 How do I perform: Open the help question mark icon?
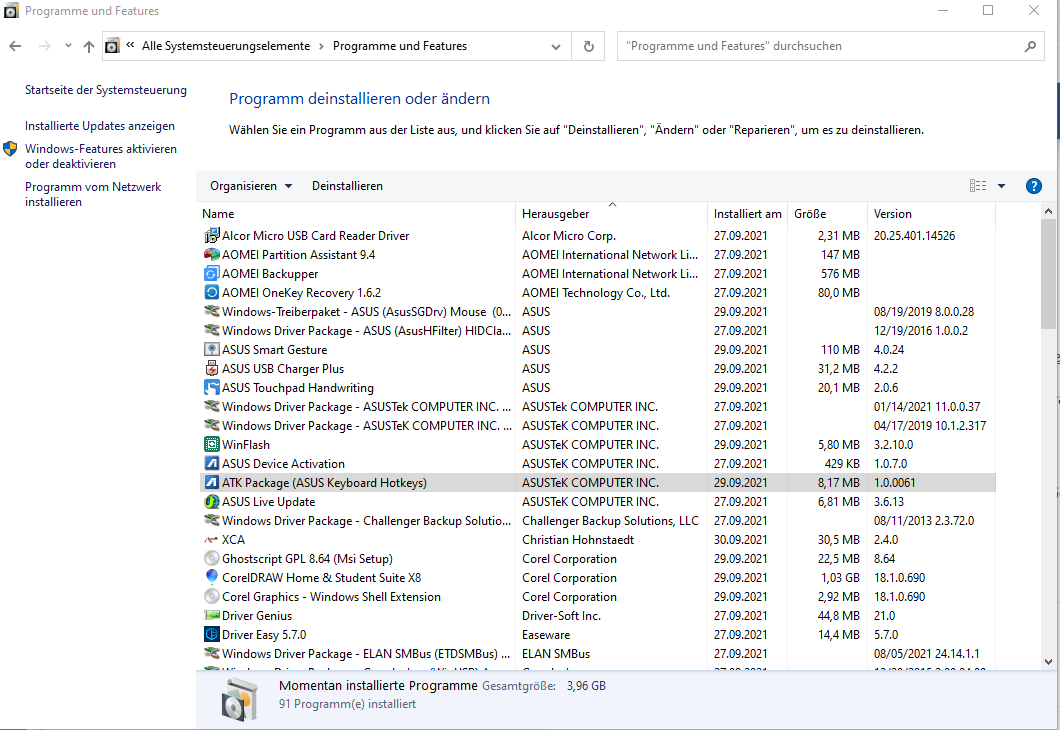tap(1034, 186)
